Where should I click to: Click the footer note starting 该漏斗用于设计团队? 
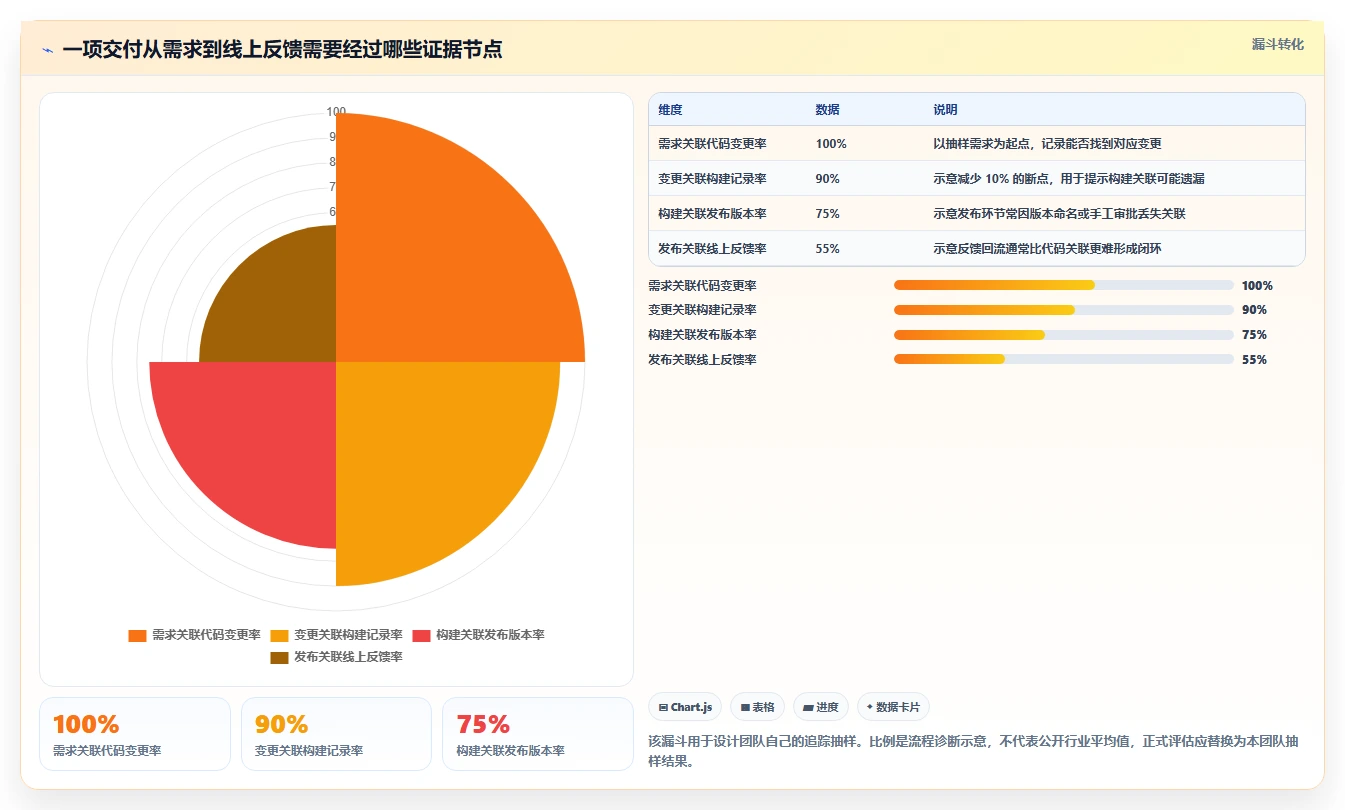tap(973, 751)
